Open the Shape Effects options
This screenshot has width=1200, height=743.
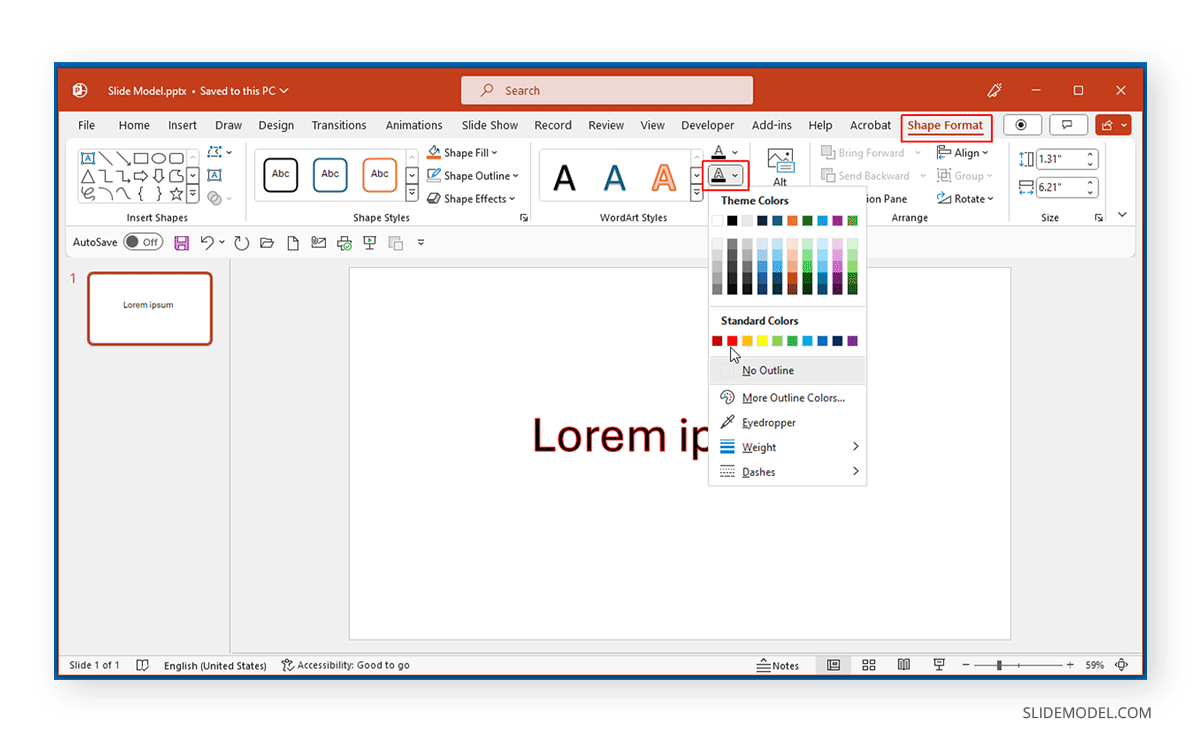[x=470, y=198]
